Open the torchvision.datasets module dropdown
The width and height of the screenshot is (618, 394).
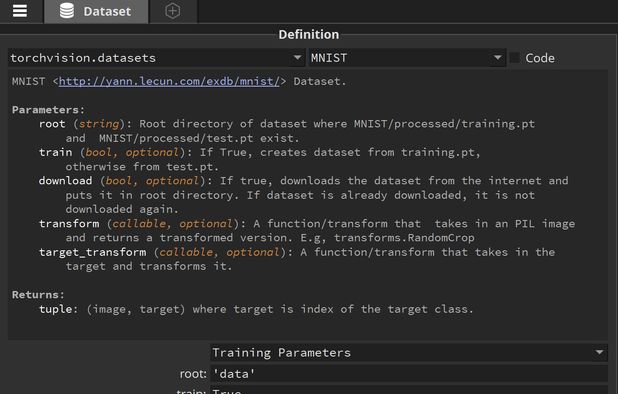(x=156, y=58)
